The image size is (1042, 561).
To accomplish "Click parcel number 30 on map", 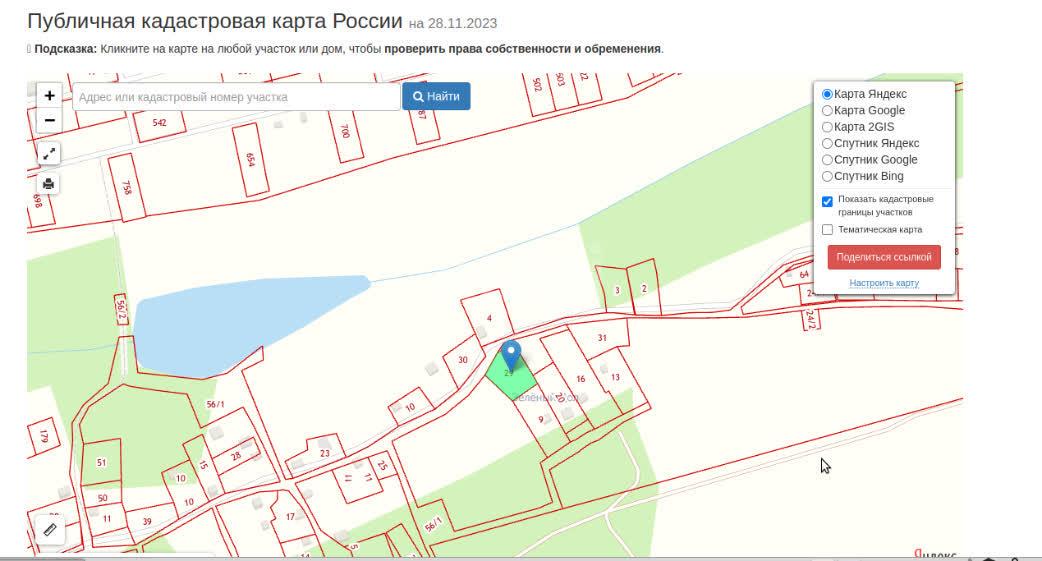I will pyautogui.click(x=463, y=361).
